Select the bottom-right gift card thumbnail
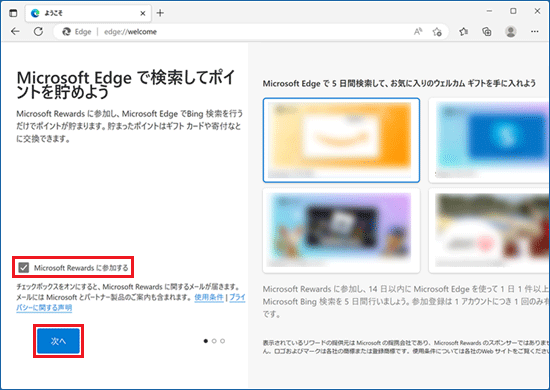 (x=489, y=230)
